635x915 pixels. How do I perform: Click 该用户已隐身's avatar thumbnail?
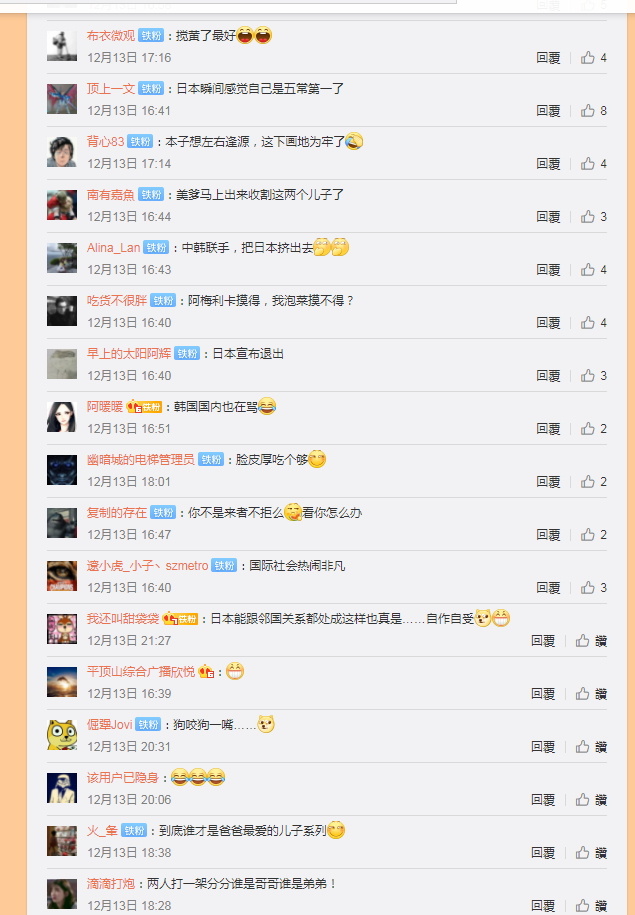click(62, 788)
